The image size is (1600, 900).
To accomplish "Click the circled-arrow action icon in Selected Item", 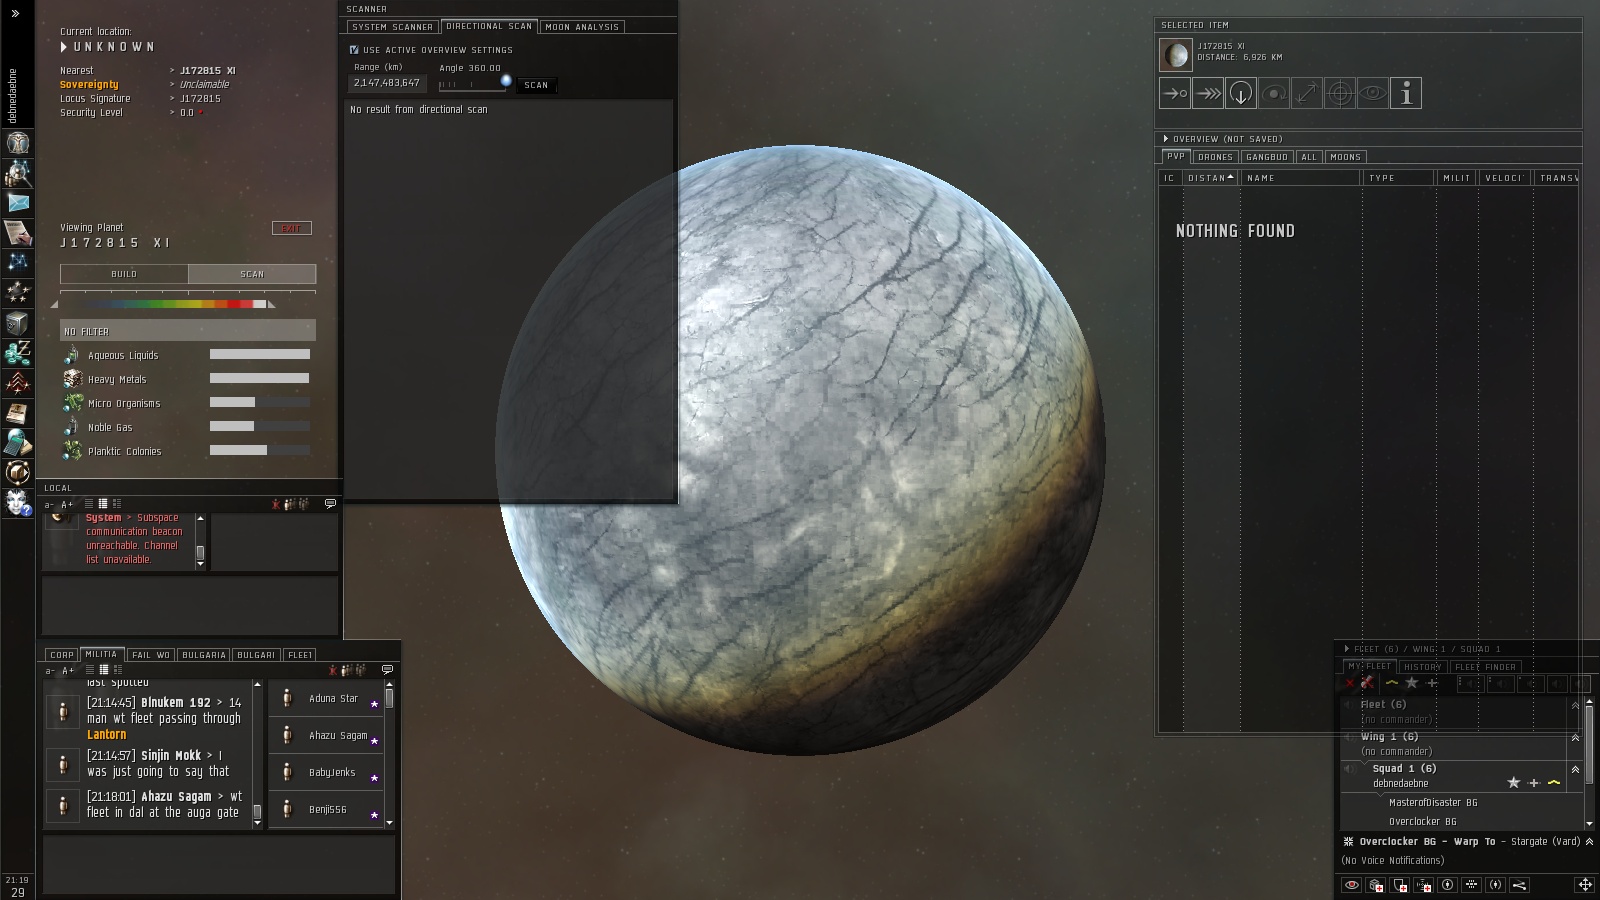I will (1241, 93).
